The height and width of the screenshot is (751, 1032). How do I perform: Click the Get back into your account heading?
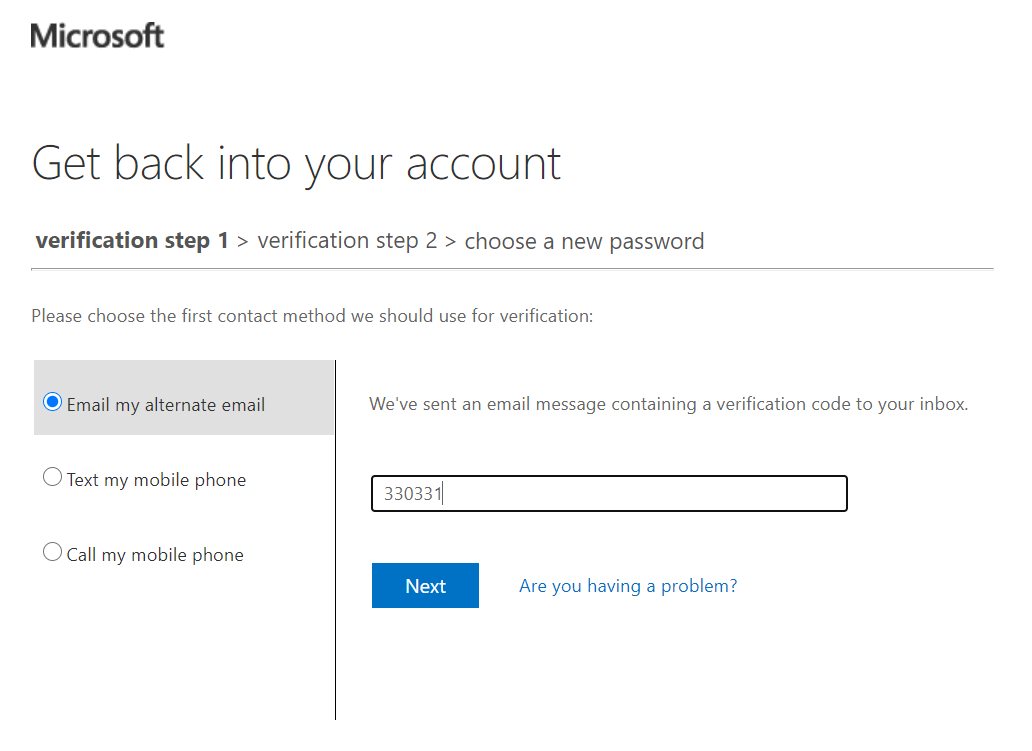(x=296, y=162)
